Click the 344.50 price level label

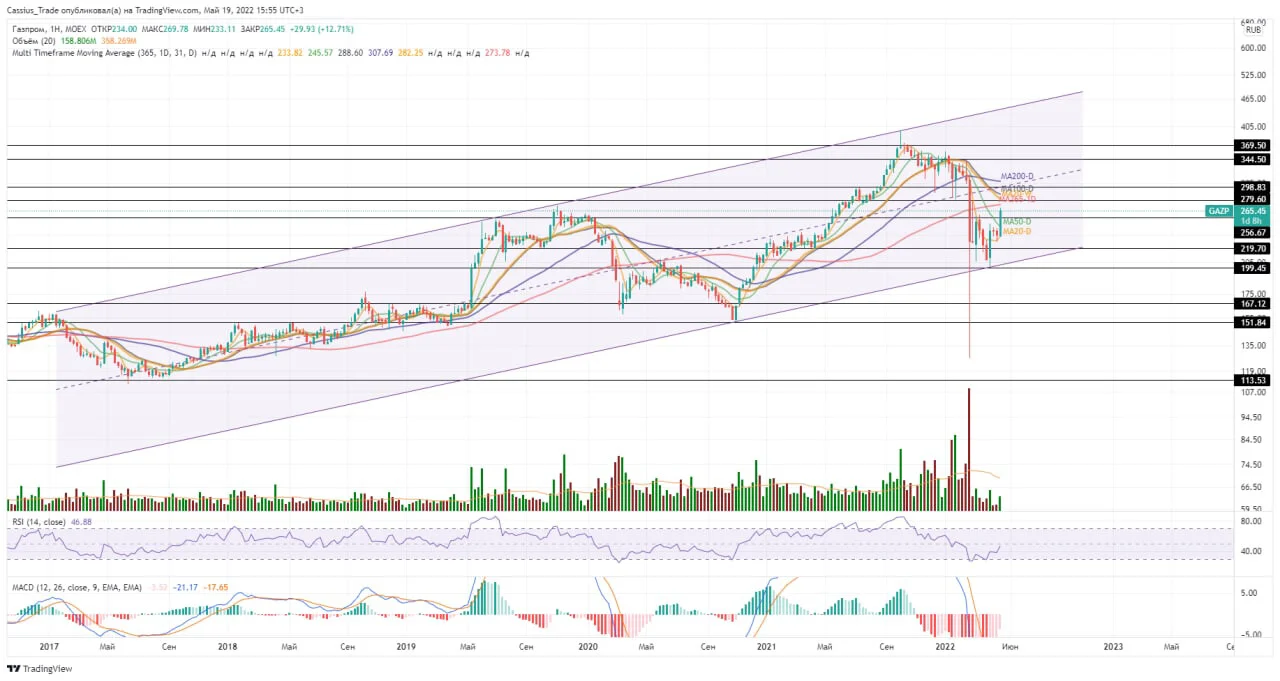click(x=1254, y=159)
